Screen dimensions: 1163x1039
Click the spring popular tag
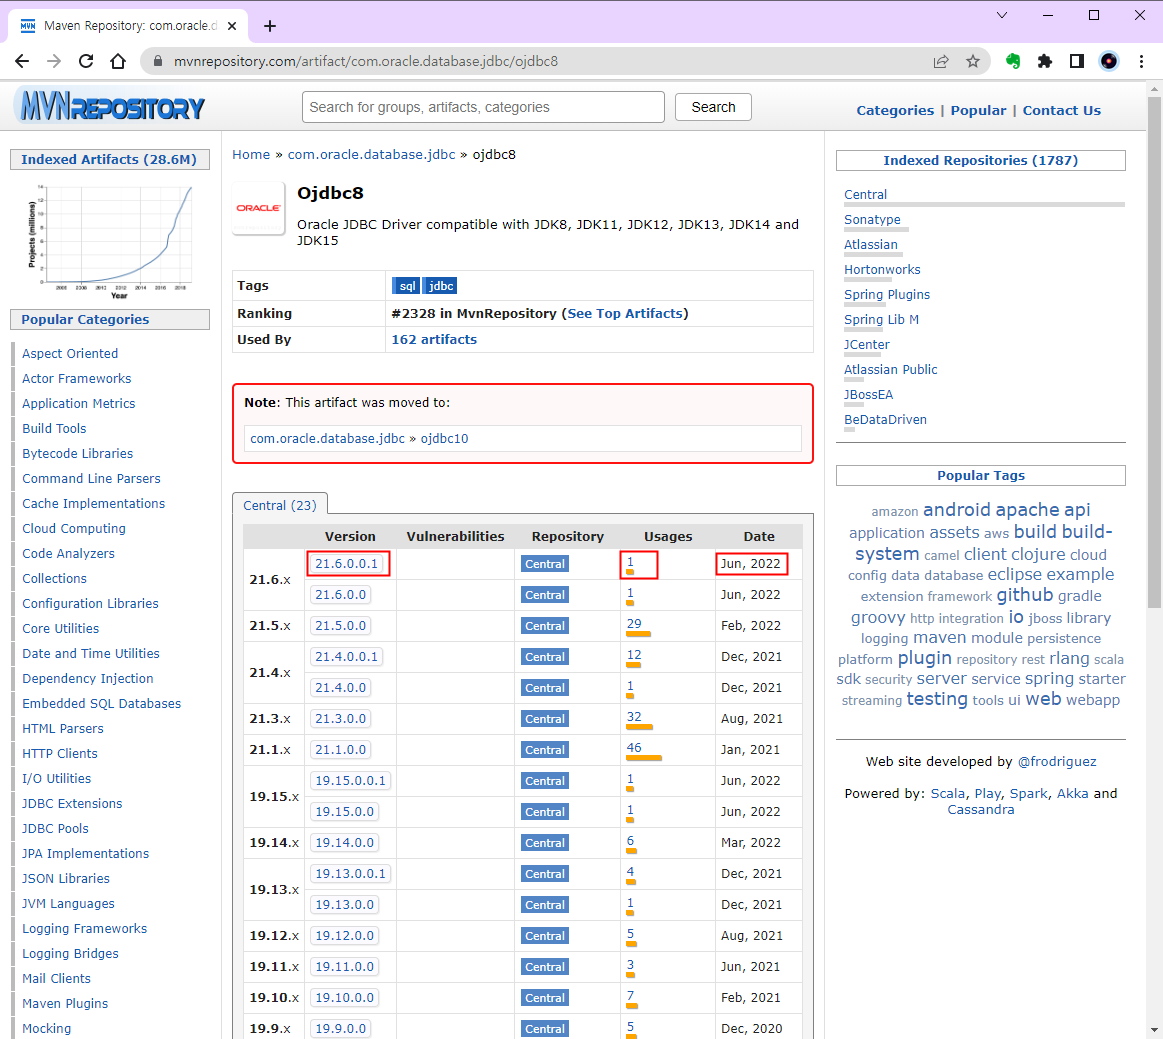[1049, 679]
